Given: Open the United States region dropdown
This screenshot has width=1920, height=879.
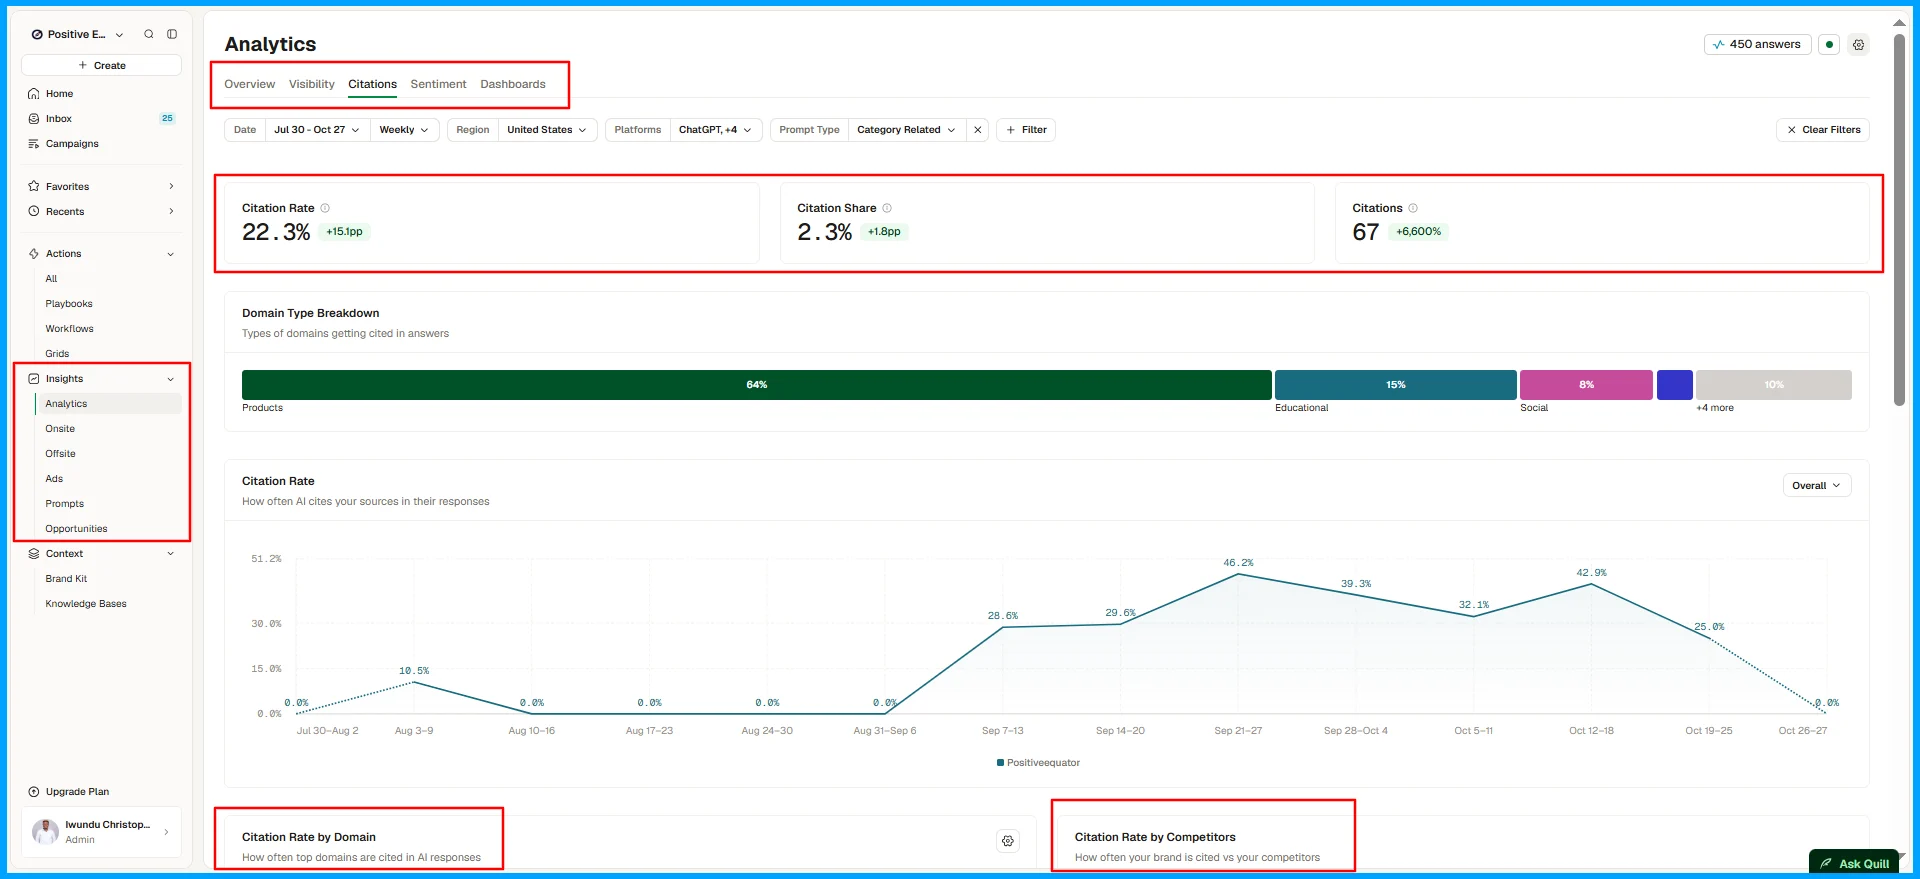Looking at the screenshot, I should pos(547,130).
